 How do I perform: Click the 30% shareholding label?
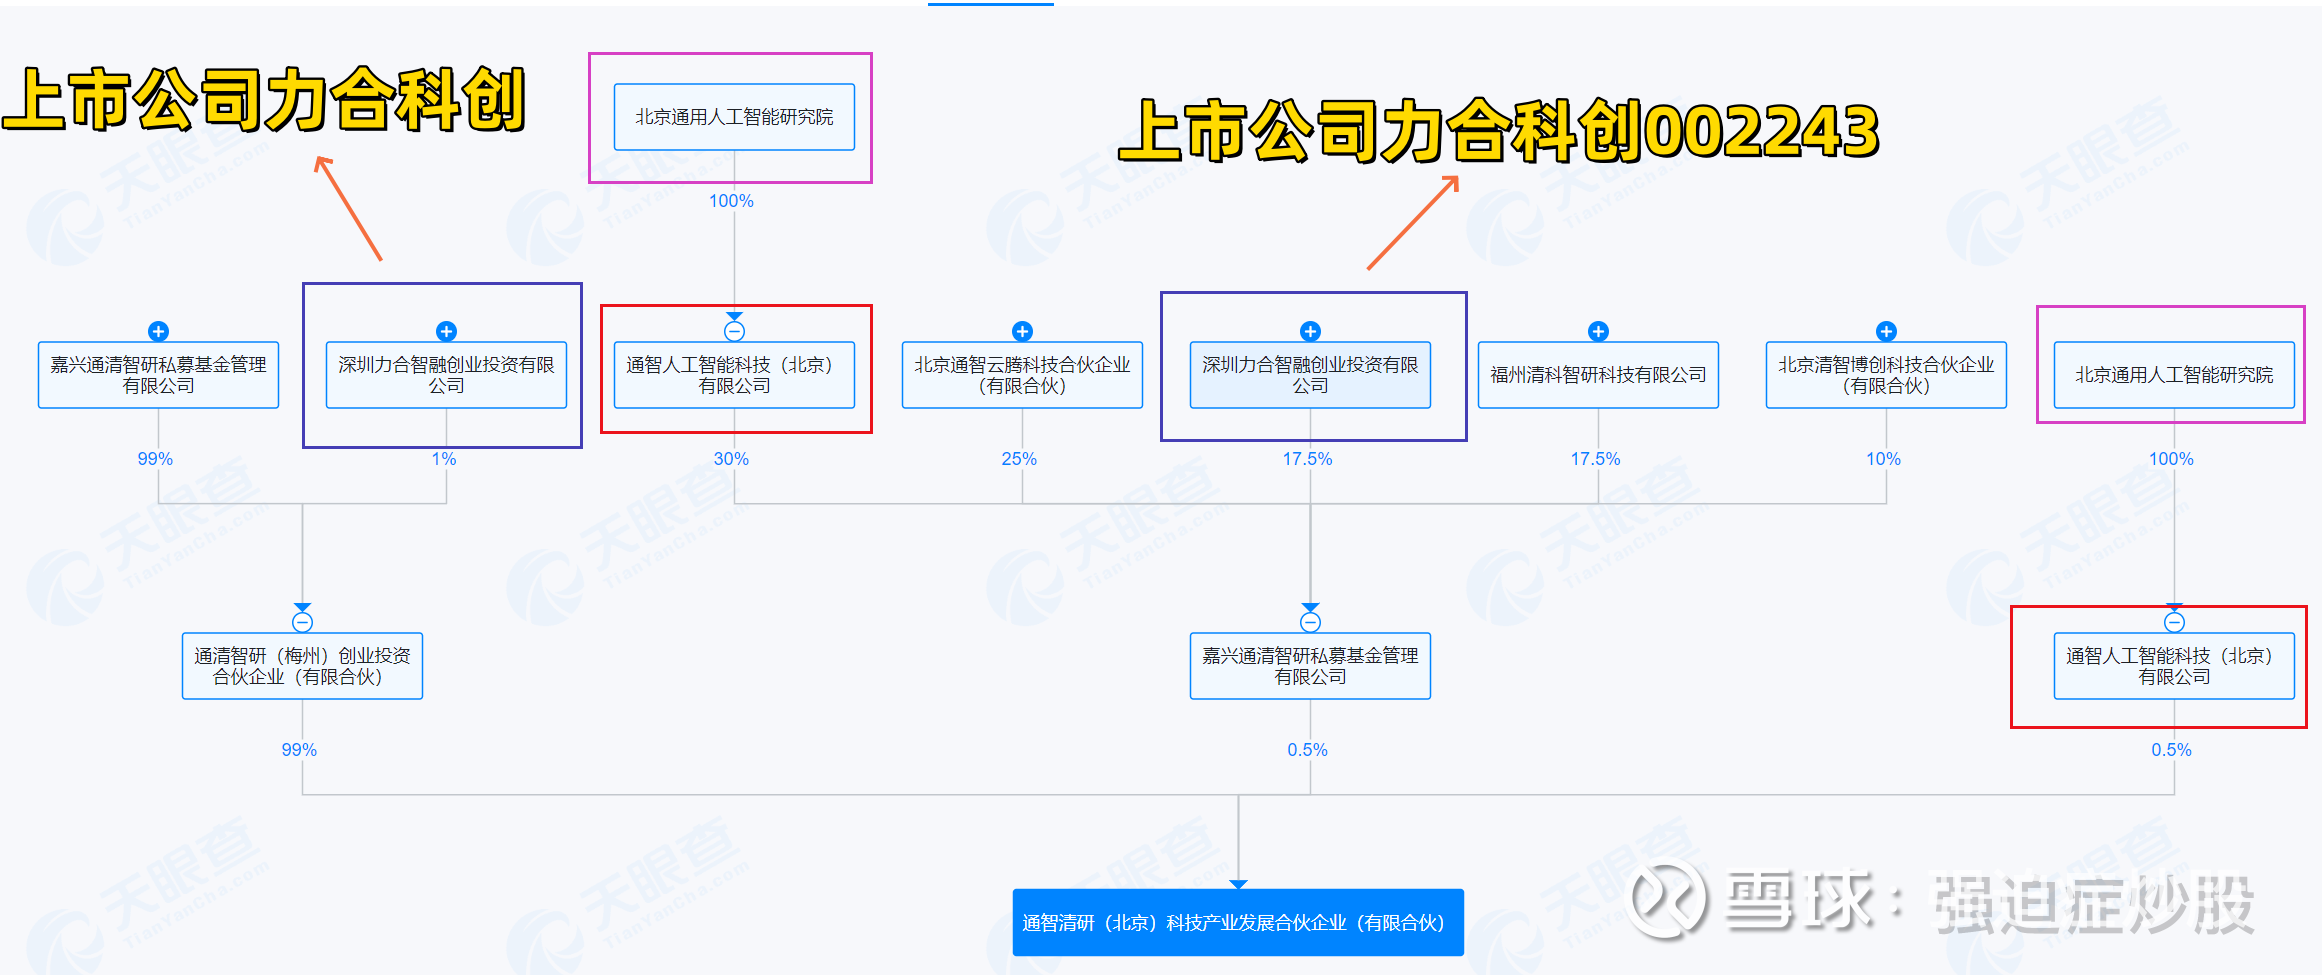pyautogui.click(x=731, y=459)
